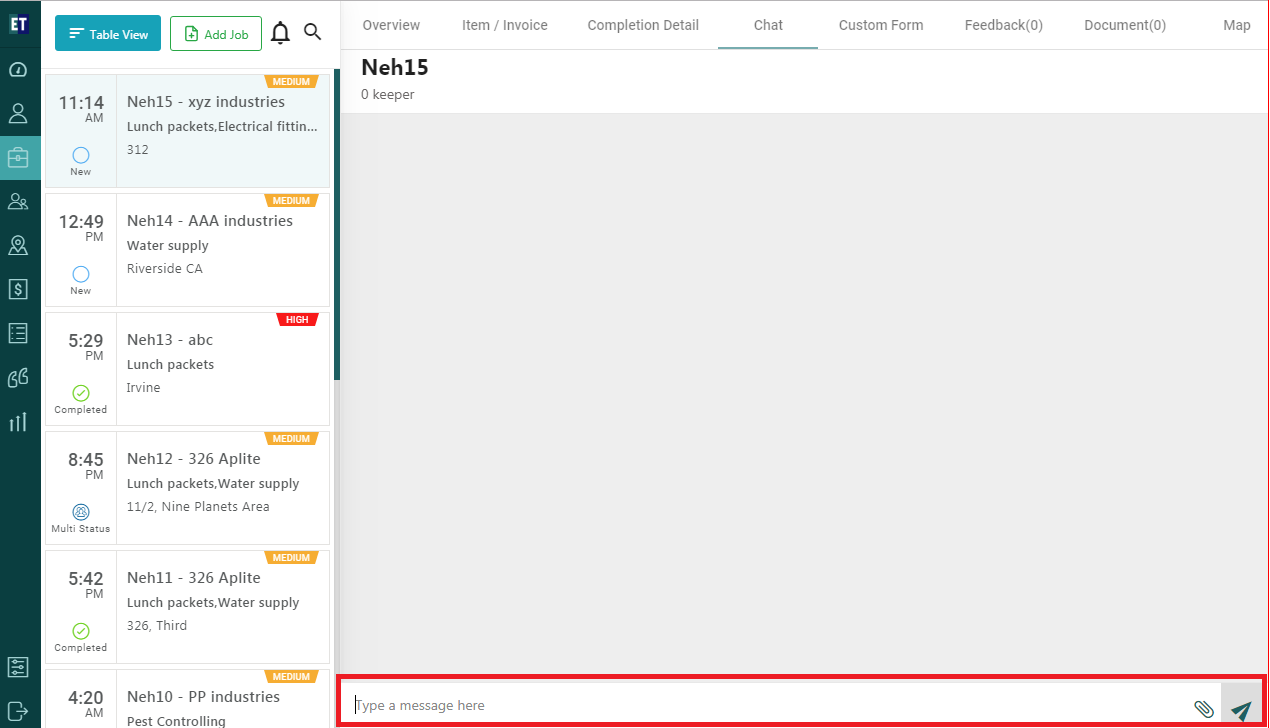Click the '12:49 PM' time on Neh14

click(x=81, y=228)
